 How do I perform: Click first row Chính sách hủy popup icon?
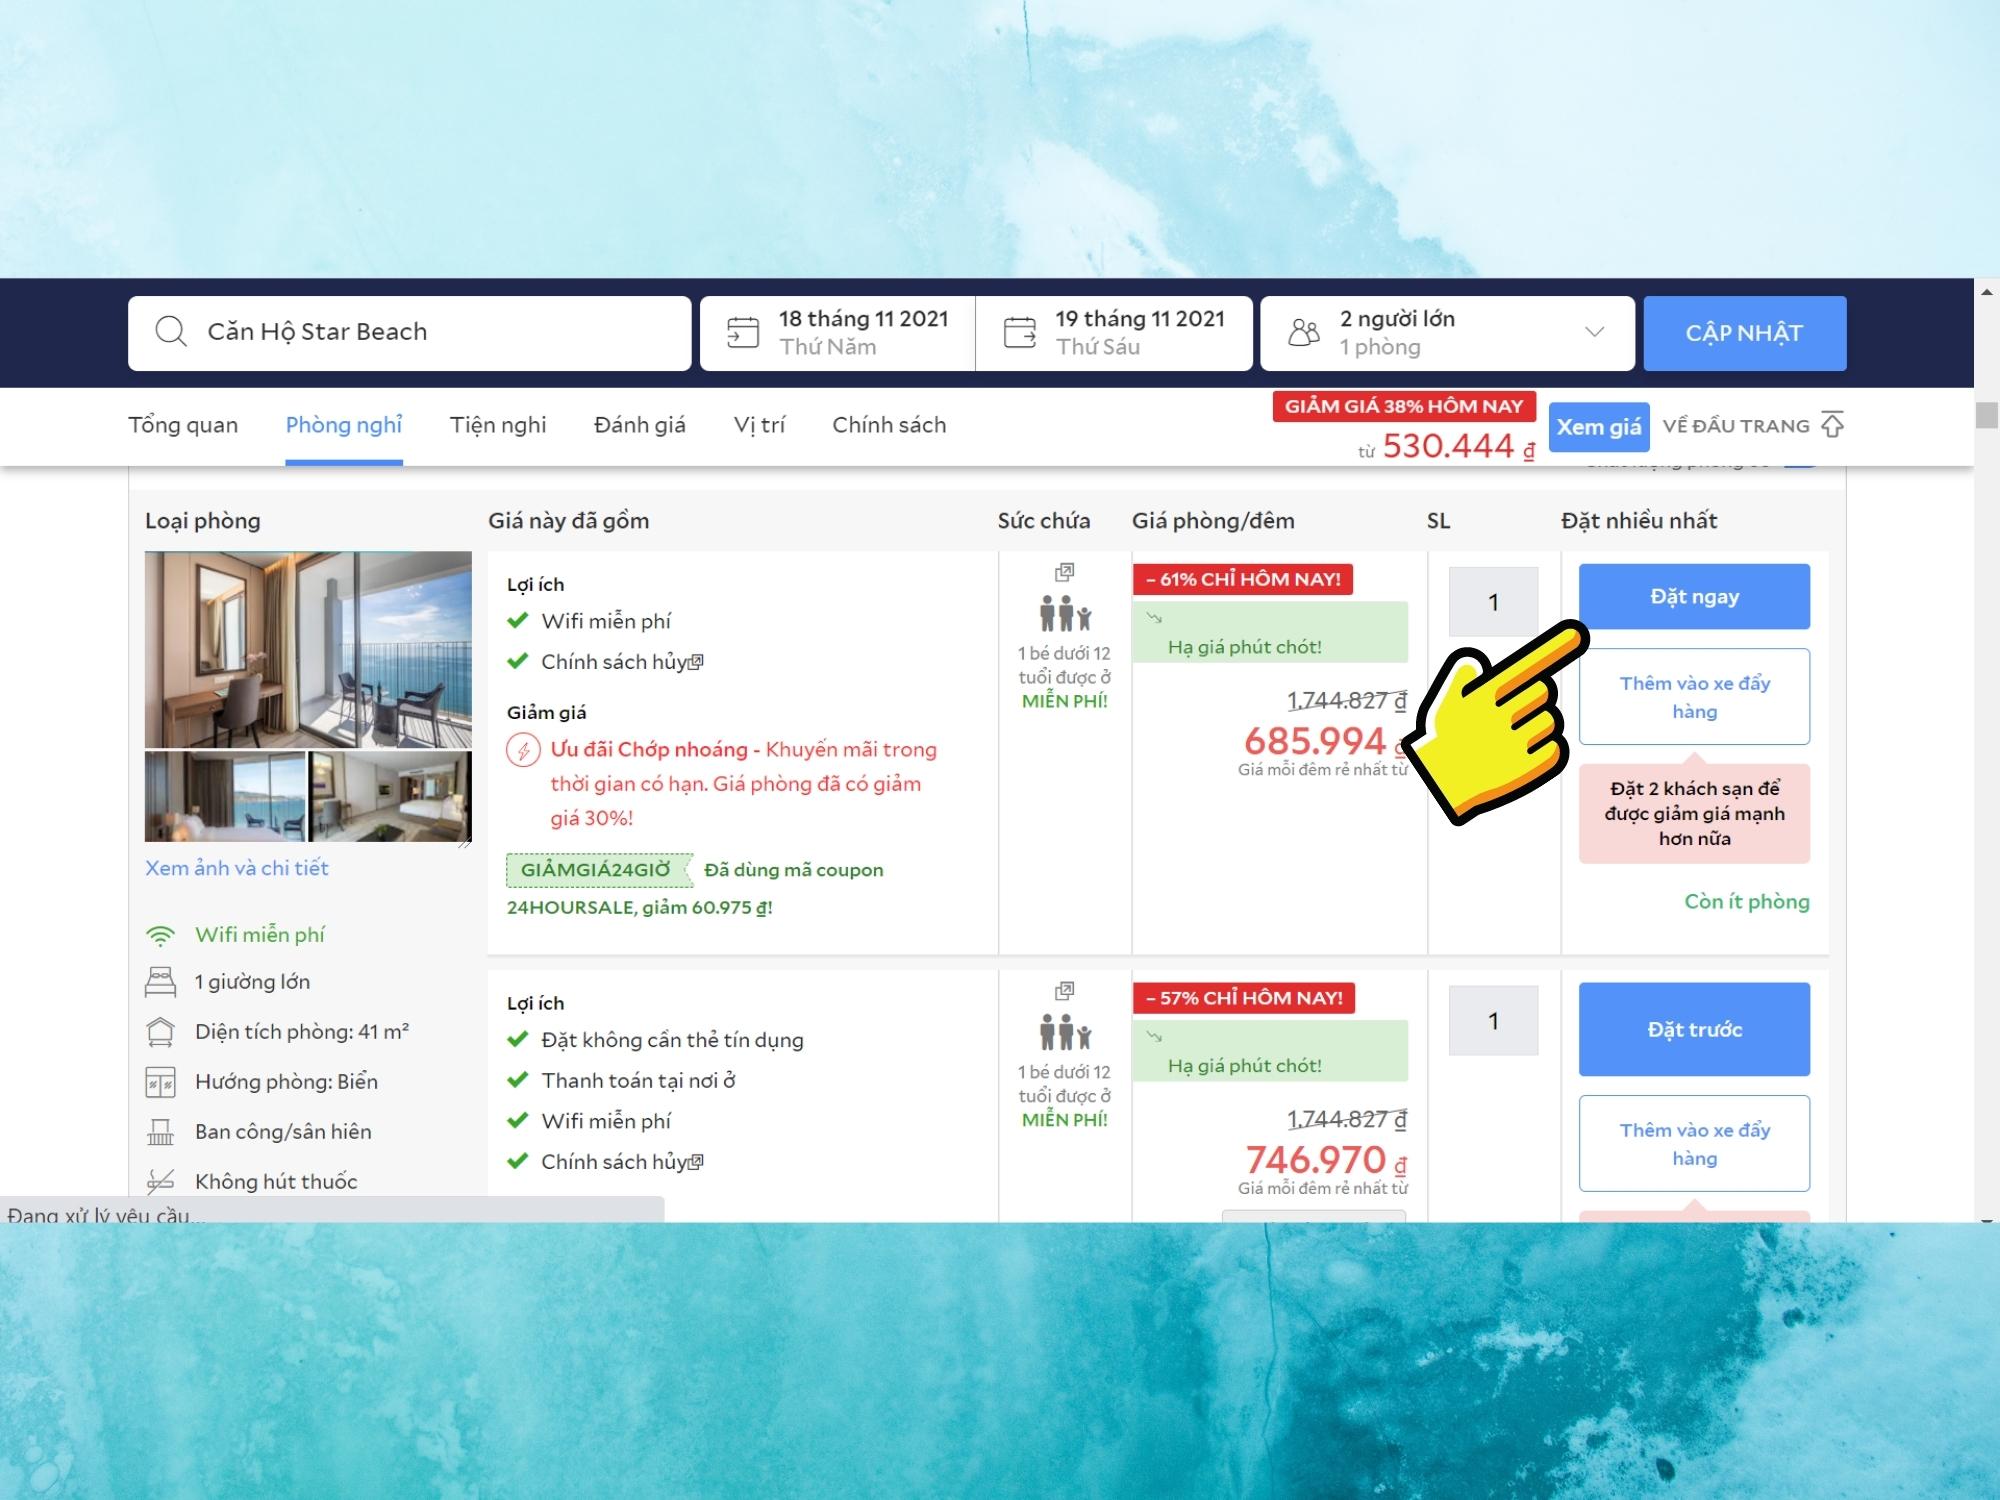(697, 662)
